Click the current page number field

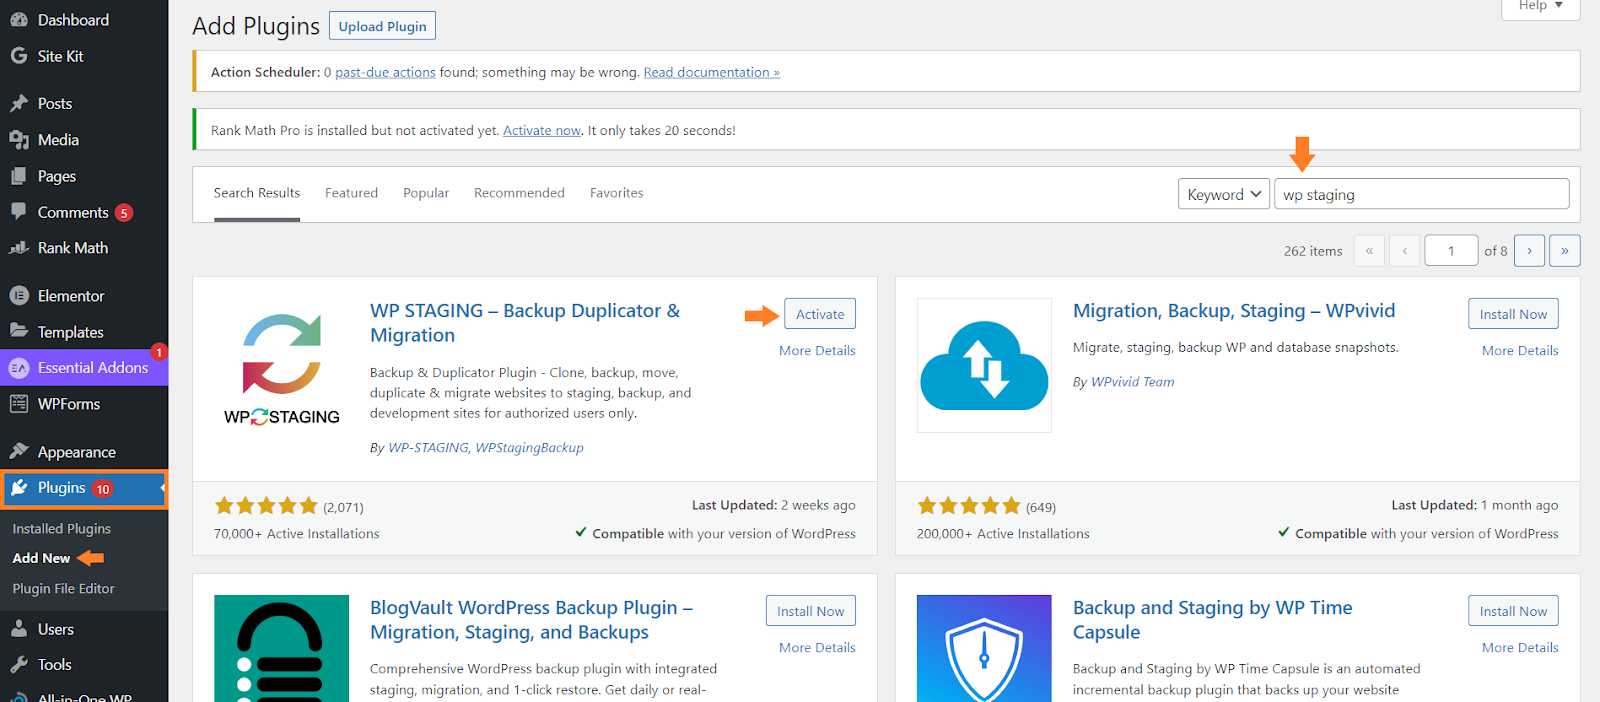point(1451,251)
